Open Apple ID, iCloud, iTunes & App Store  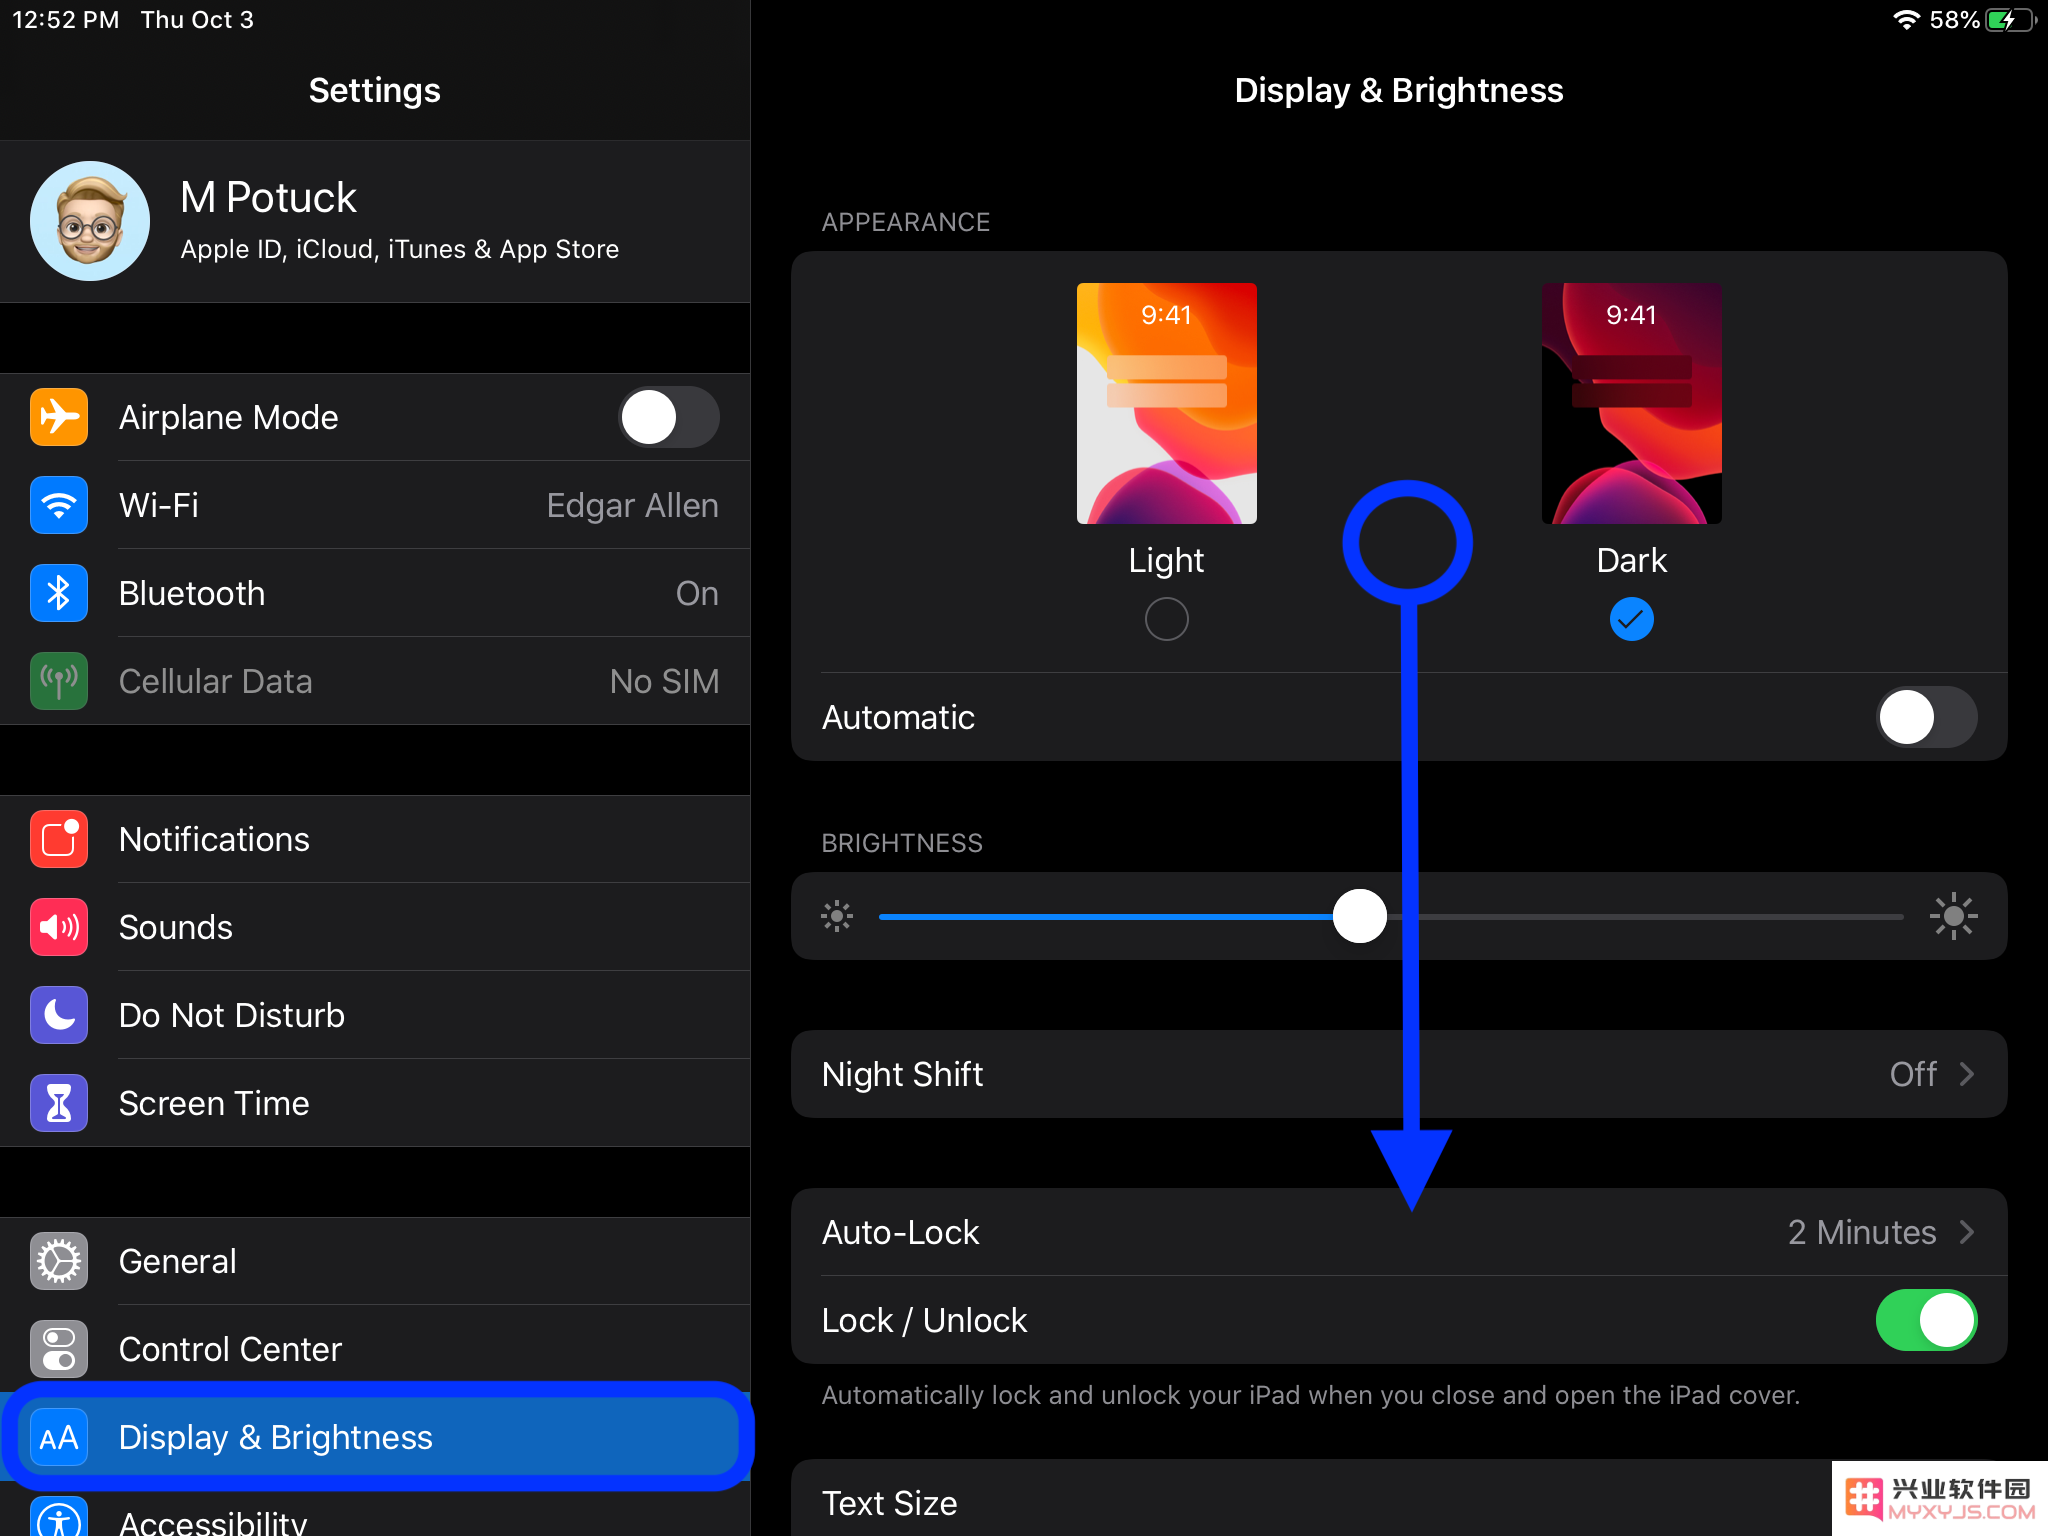pos(375,221)
